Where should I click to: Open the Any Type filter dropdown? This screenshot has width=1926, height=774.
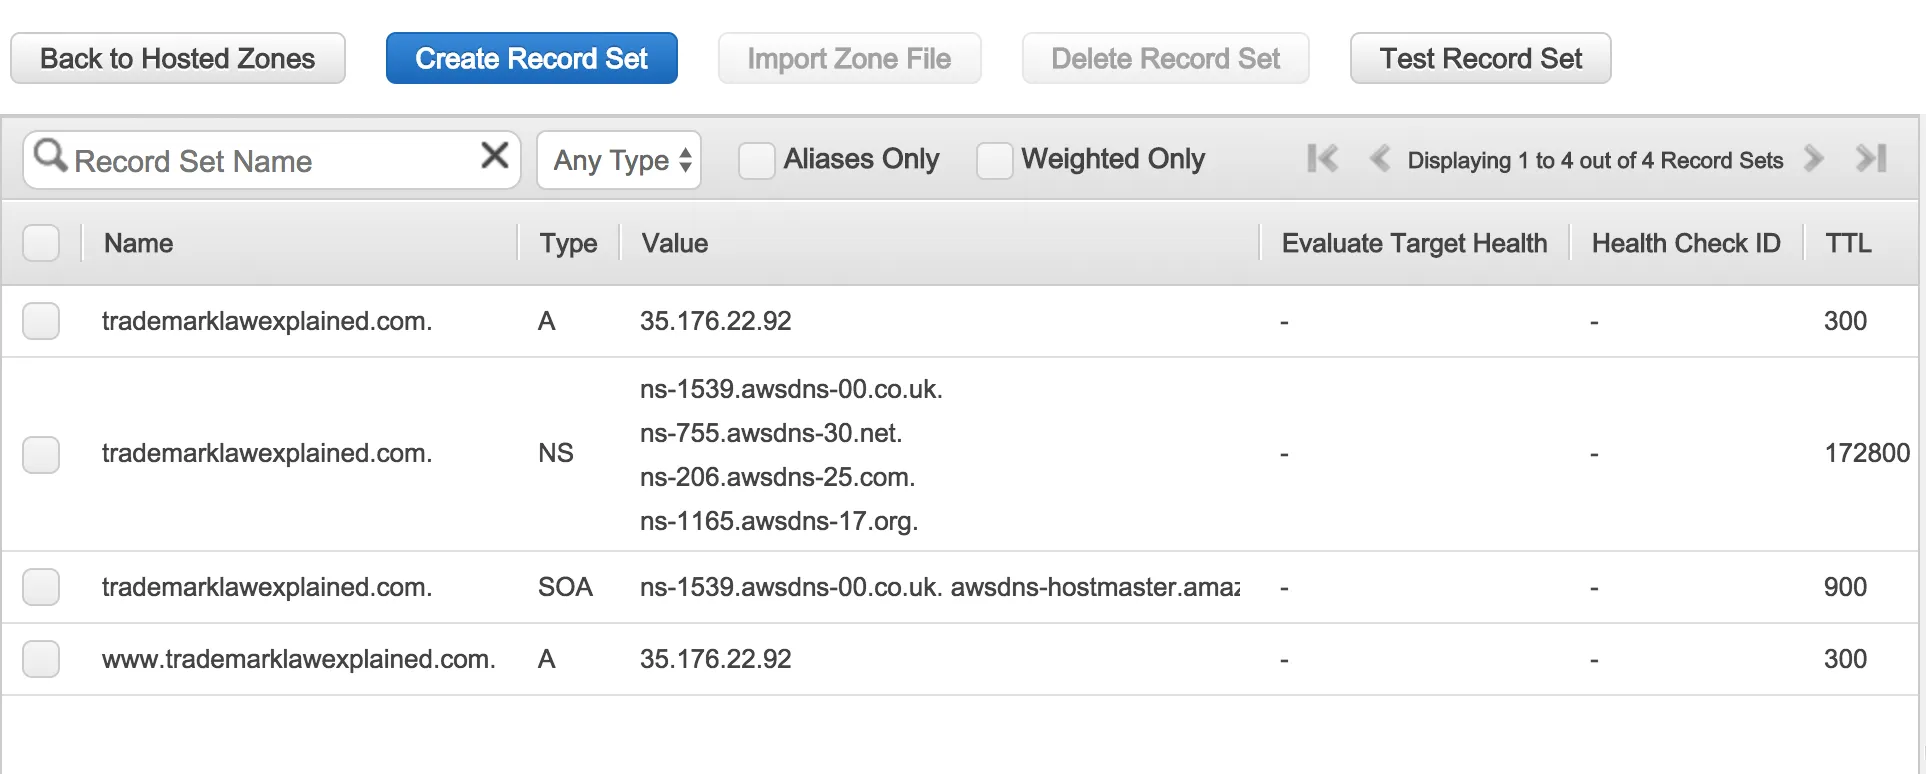click(x=619, y=160)
